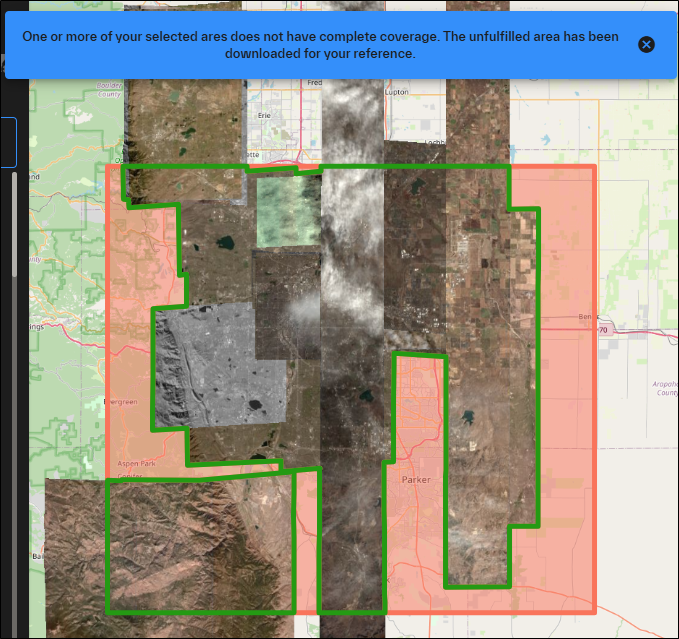679x639 pixels.
Task: Select the blue-outlined box in the left sidebar
Action: [8, 142]
